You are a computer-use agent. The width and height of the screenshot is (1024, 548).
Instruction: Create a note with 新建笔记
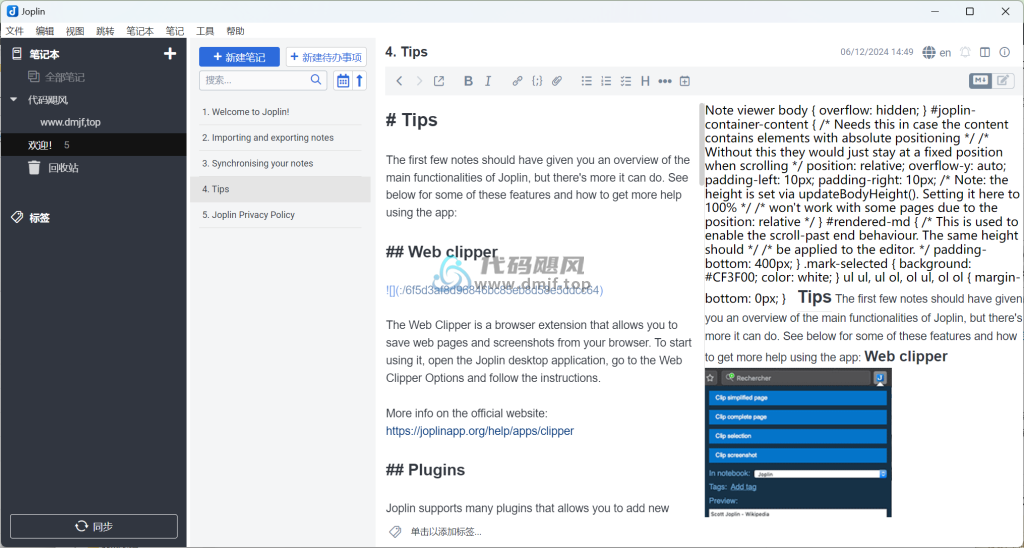[x=239, y=57]
